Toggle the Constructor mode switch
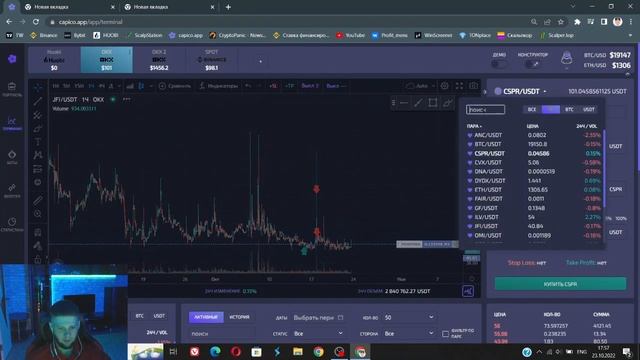640x360 pixels. tap(532, 64)
